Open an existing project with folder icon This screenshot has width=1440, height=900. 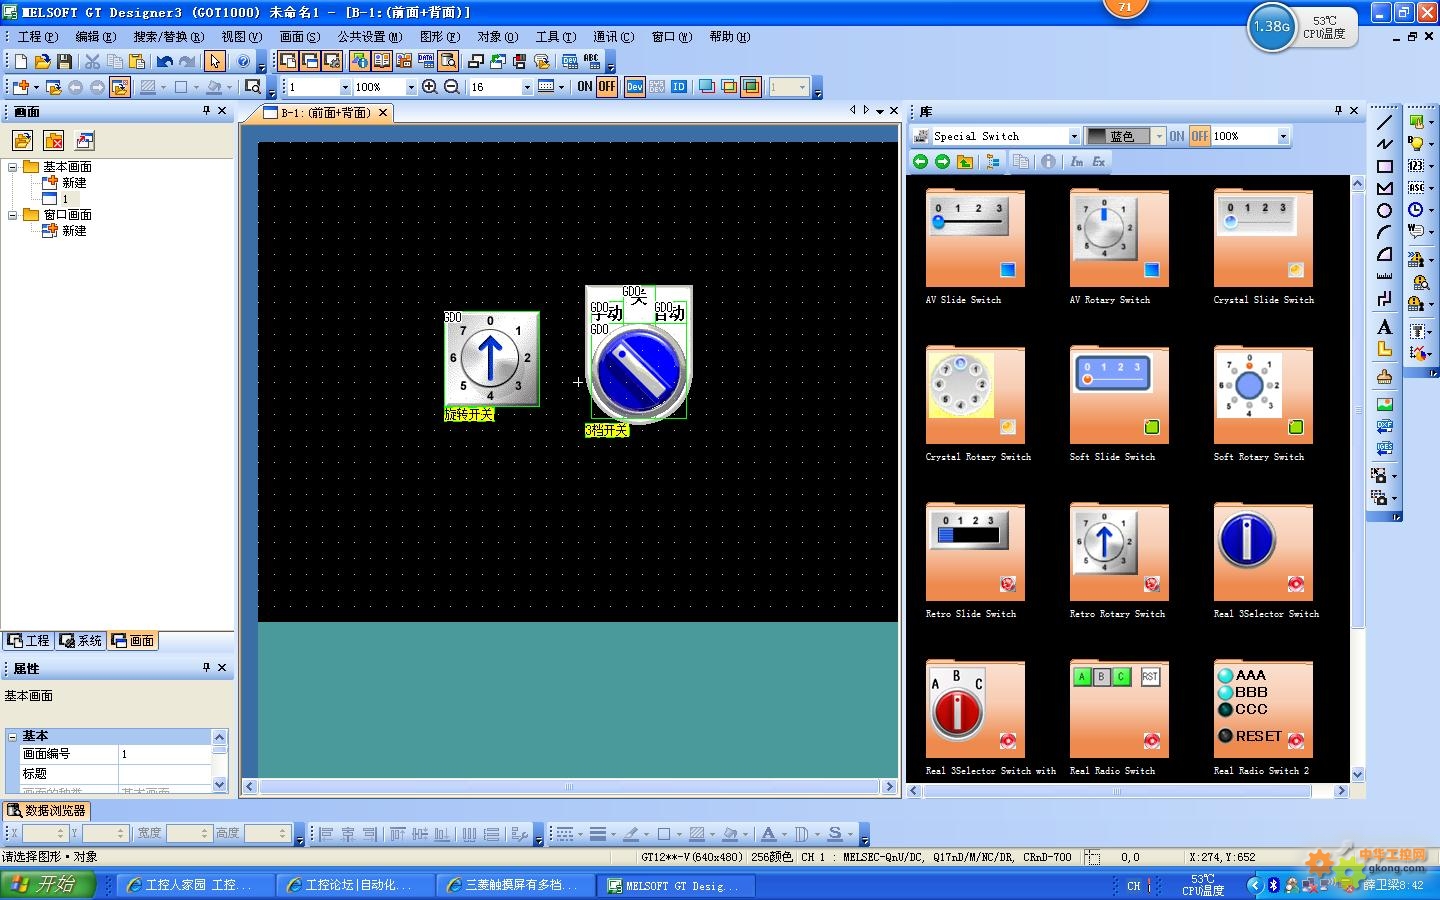pos(43,62)
